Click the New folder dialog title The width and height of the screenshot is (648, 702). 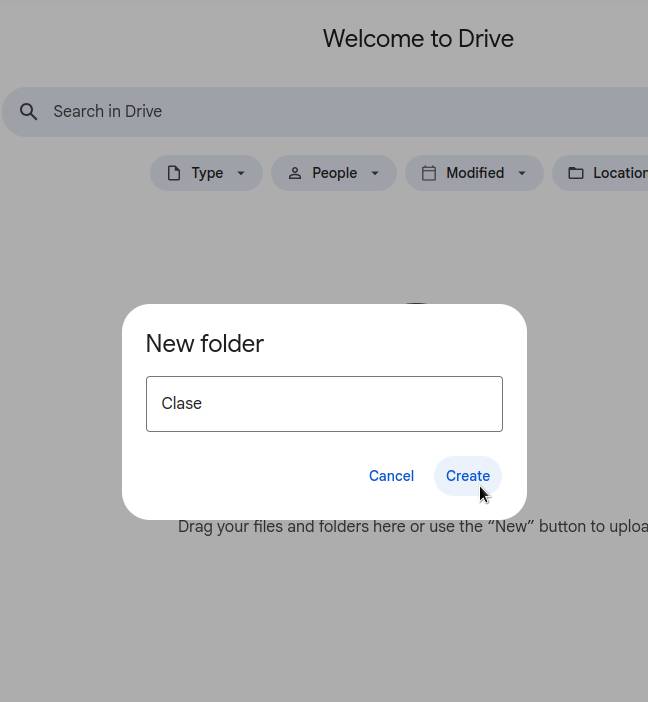coord(205,344)
